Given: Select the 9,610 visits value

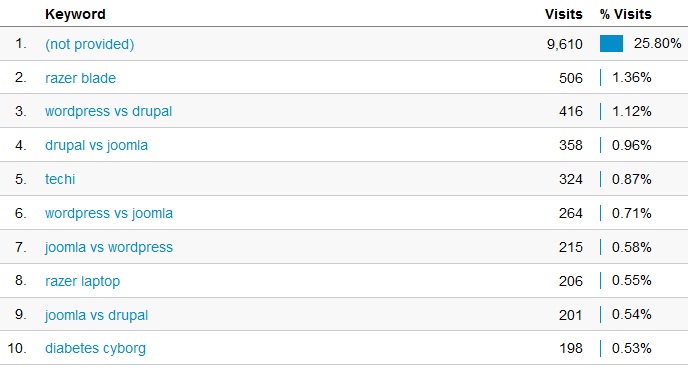Looking at the screenshot, I should tap(565, 44).
